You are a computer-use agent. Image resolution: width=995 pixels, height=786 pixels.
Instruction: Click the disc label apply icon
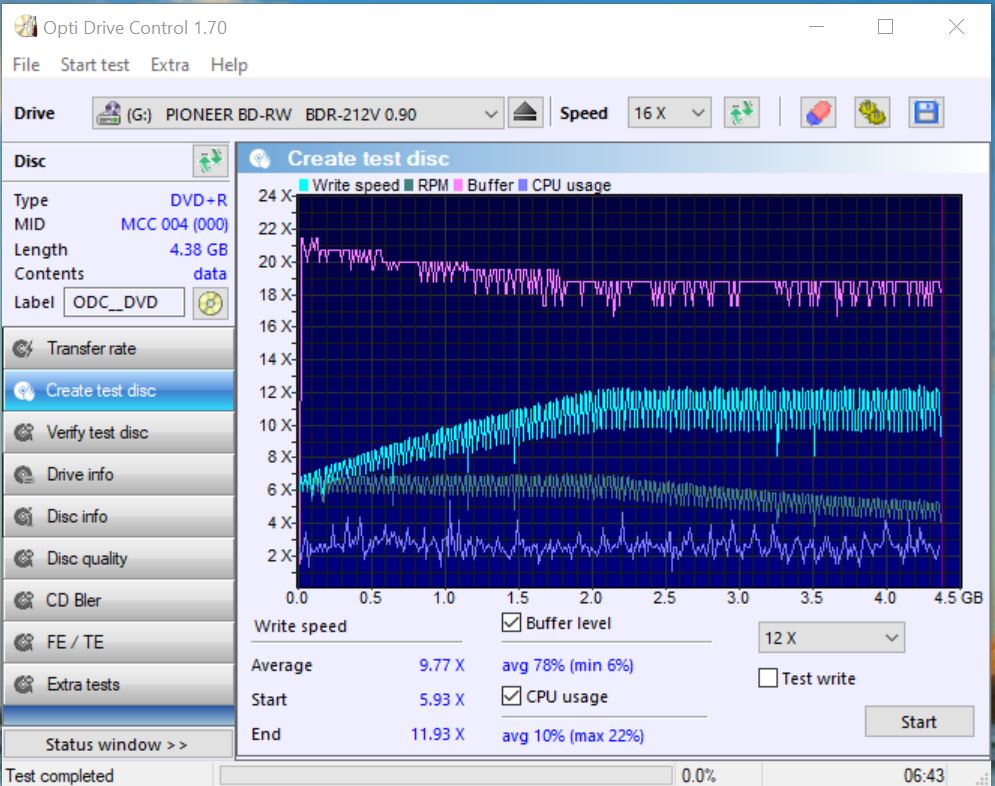click(209, 303)
